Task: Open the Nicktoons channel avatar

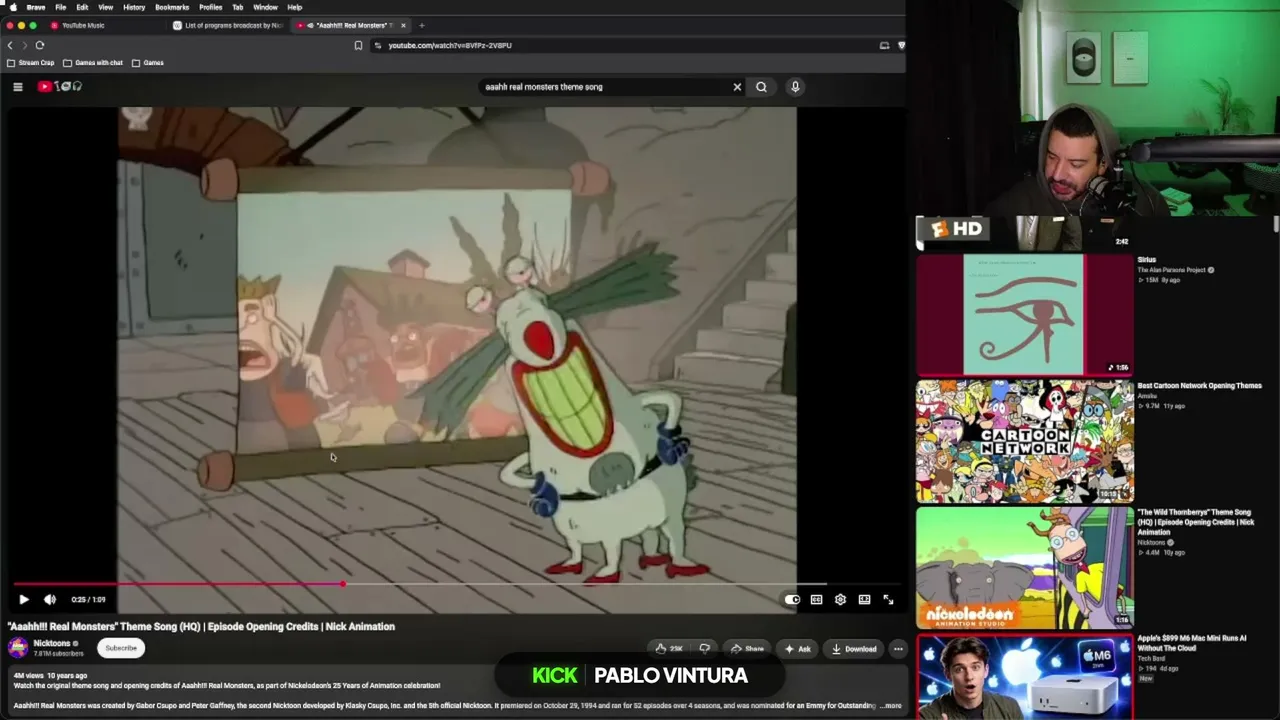Action: coord(18,648)
